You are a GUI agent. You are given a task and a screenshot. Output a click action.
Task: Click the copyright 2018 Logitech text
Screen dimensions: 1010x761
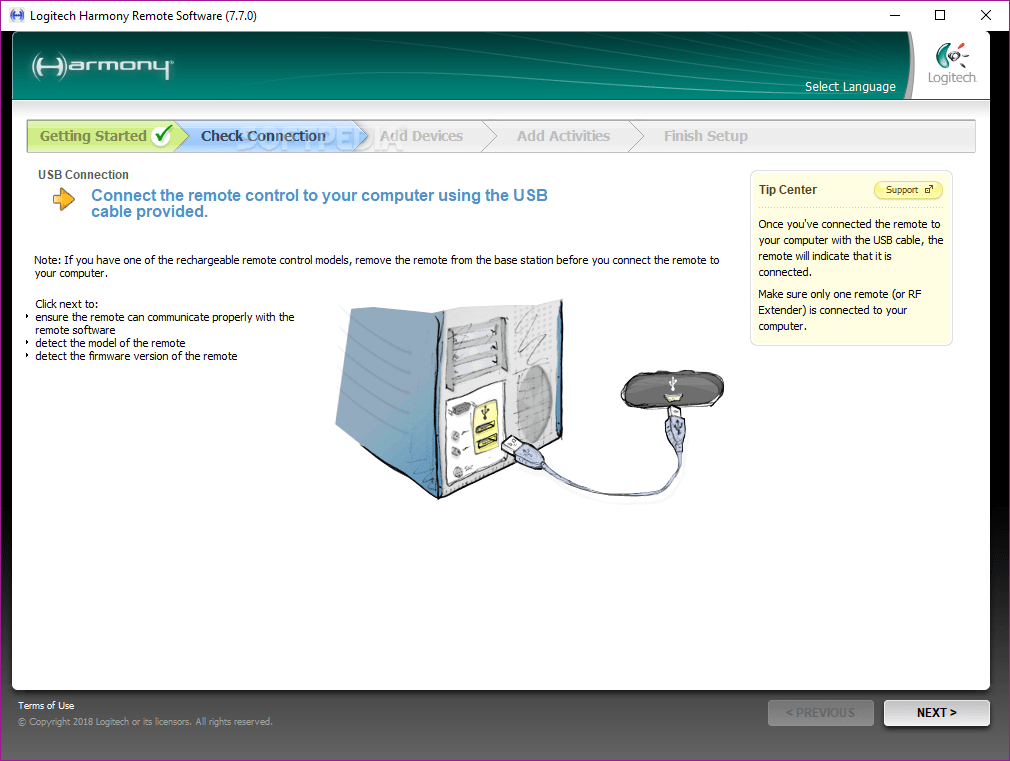click(x=145, y=722)
